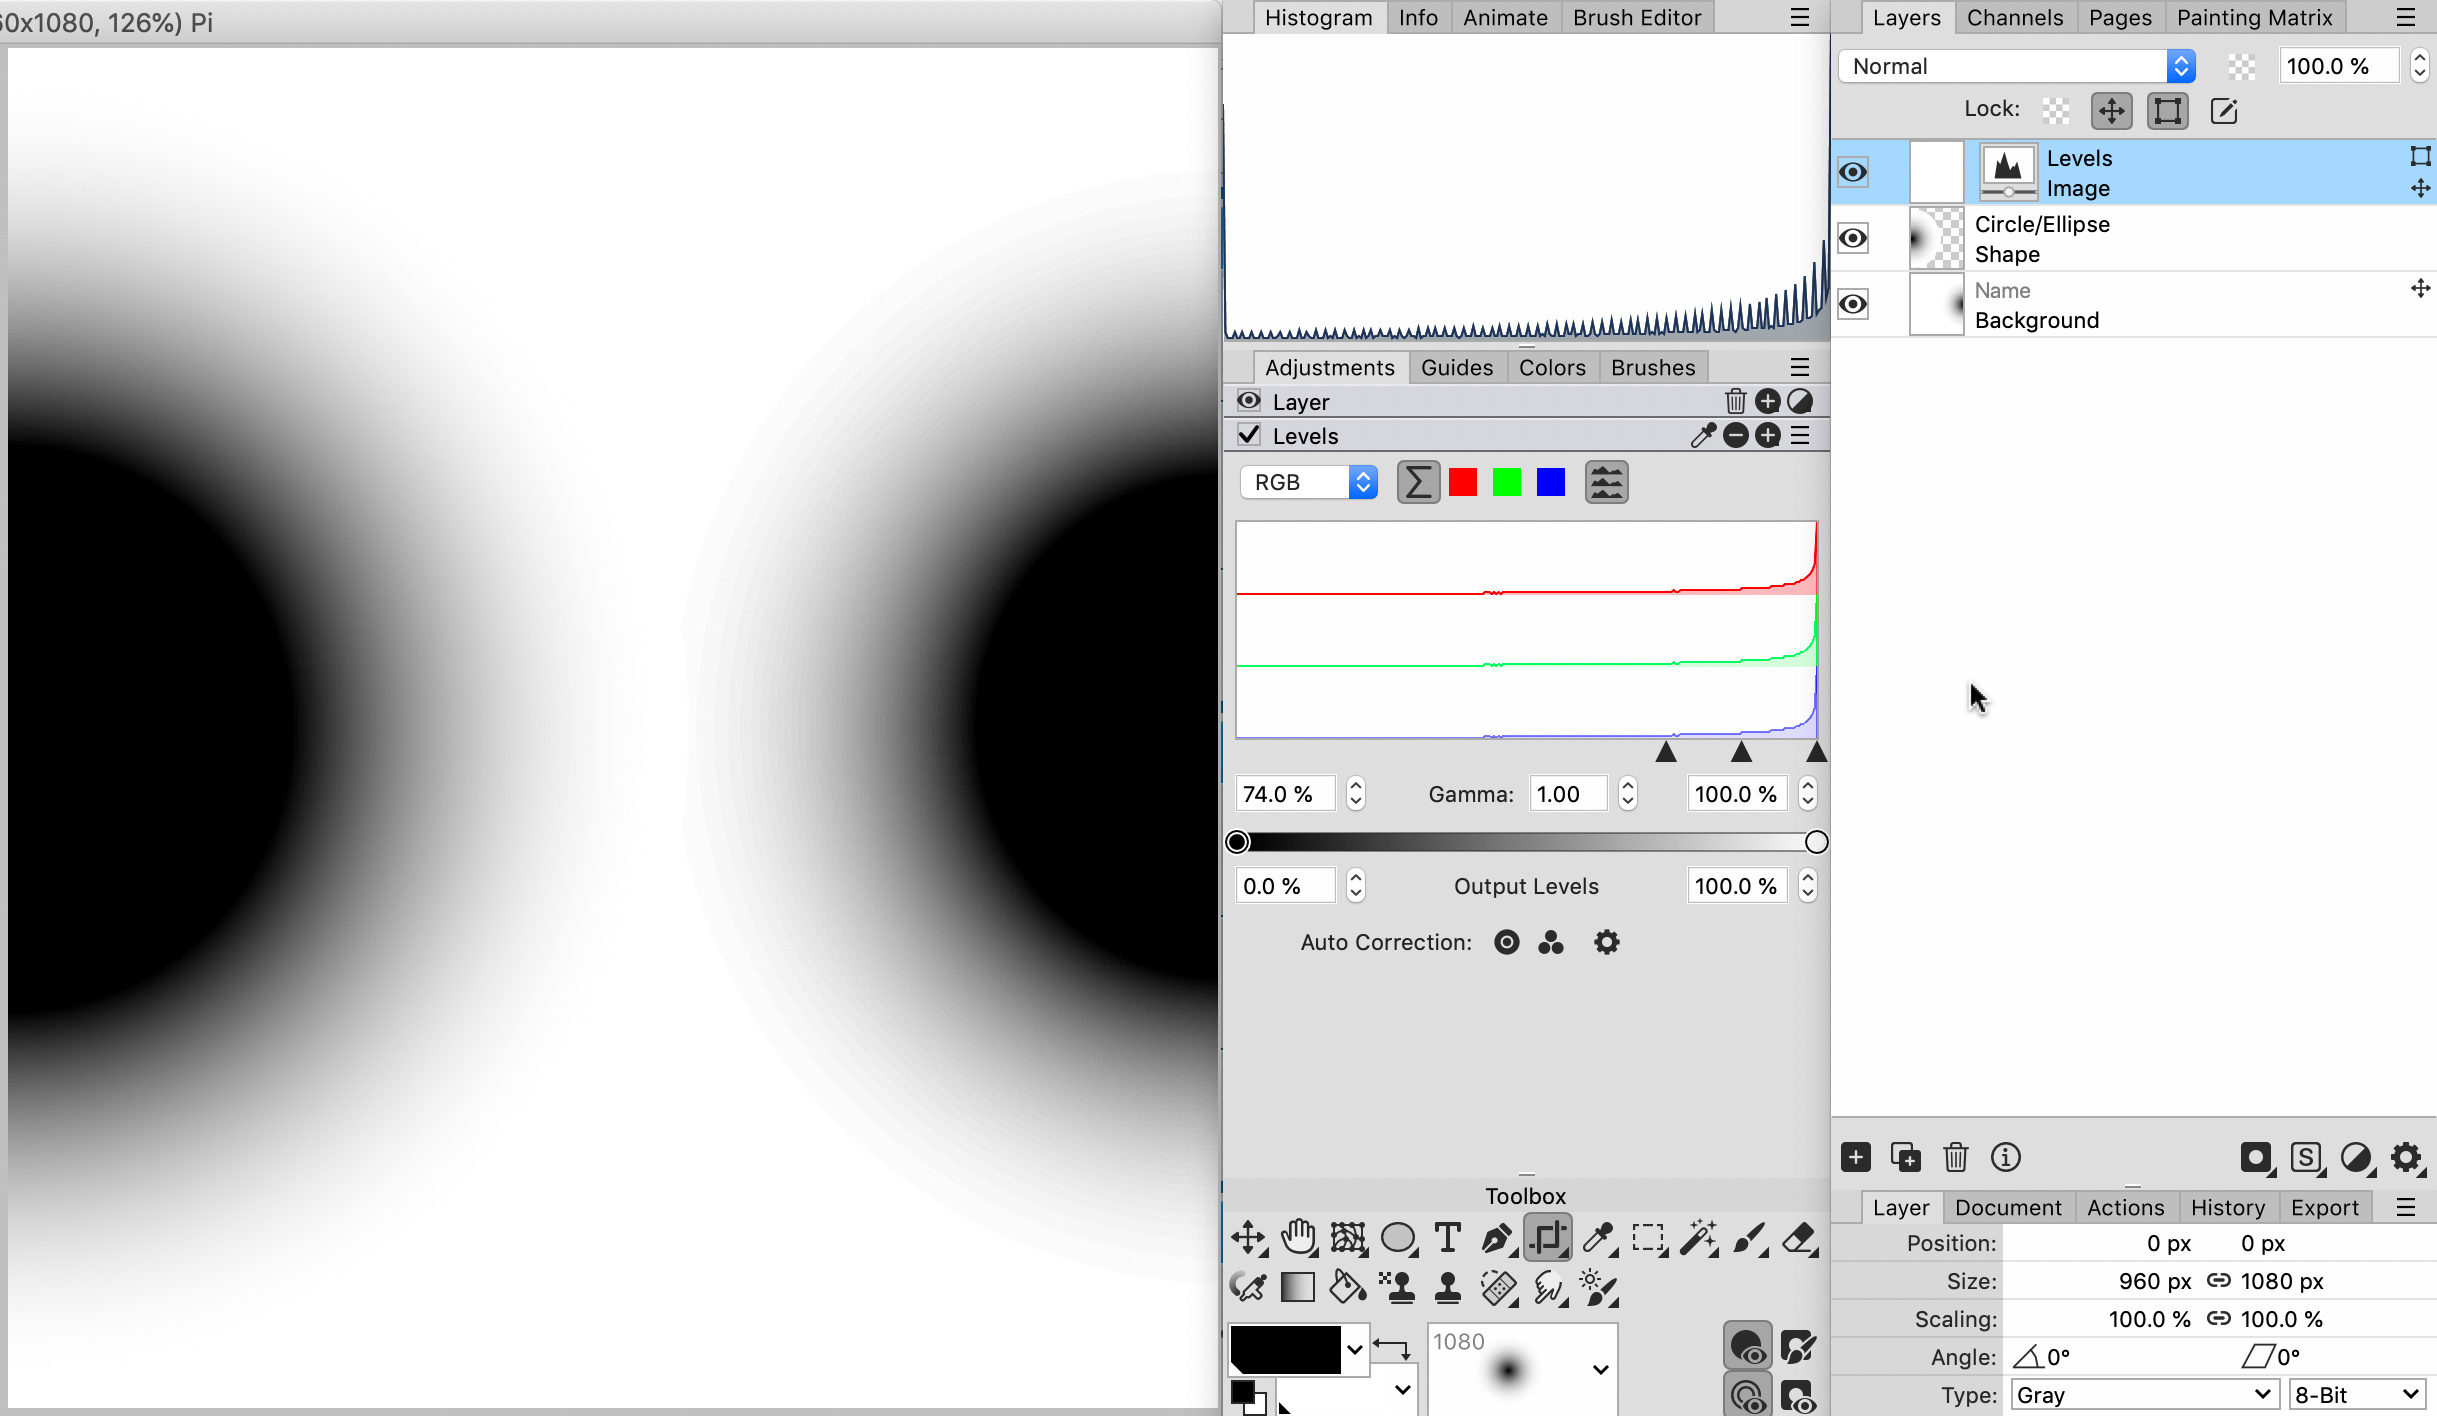Open the RGB channel dropdown
2437x1416 pixels.
pyautogui.click(x=1309, y=482)
